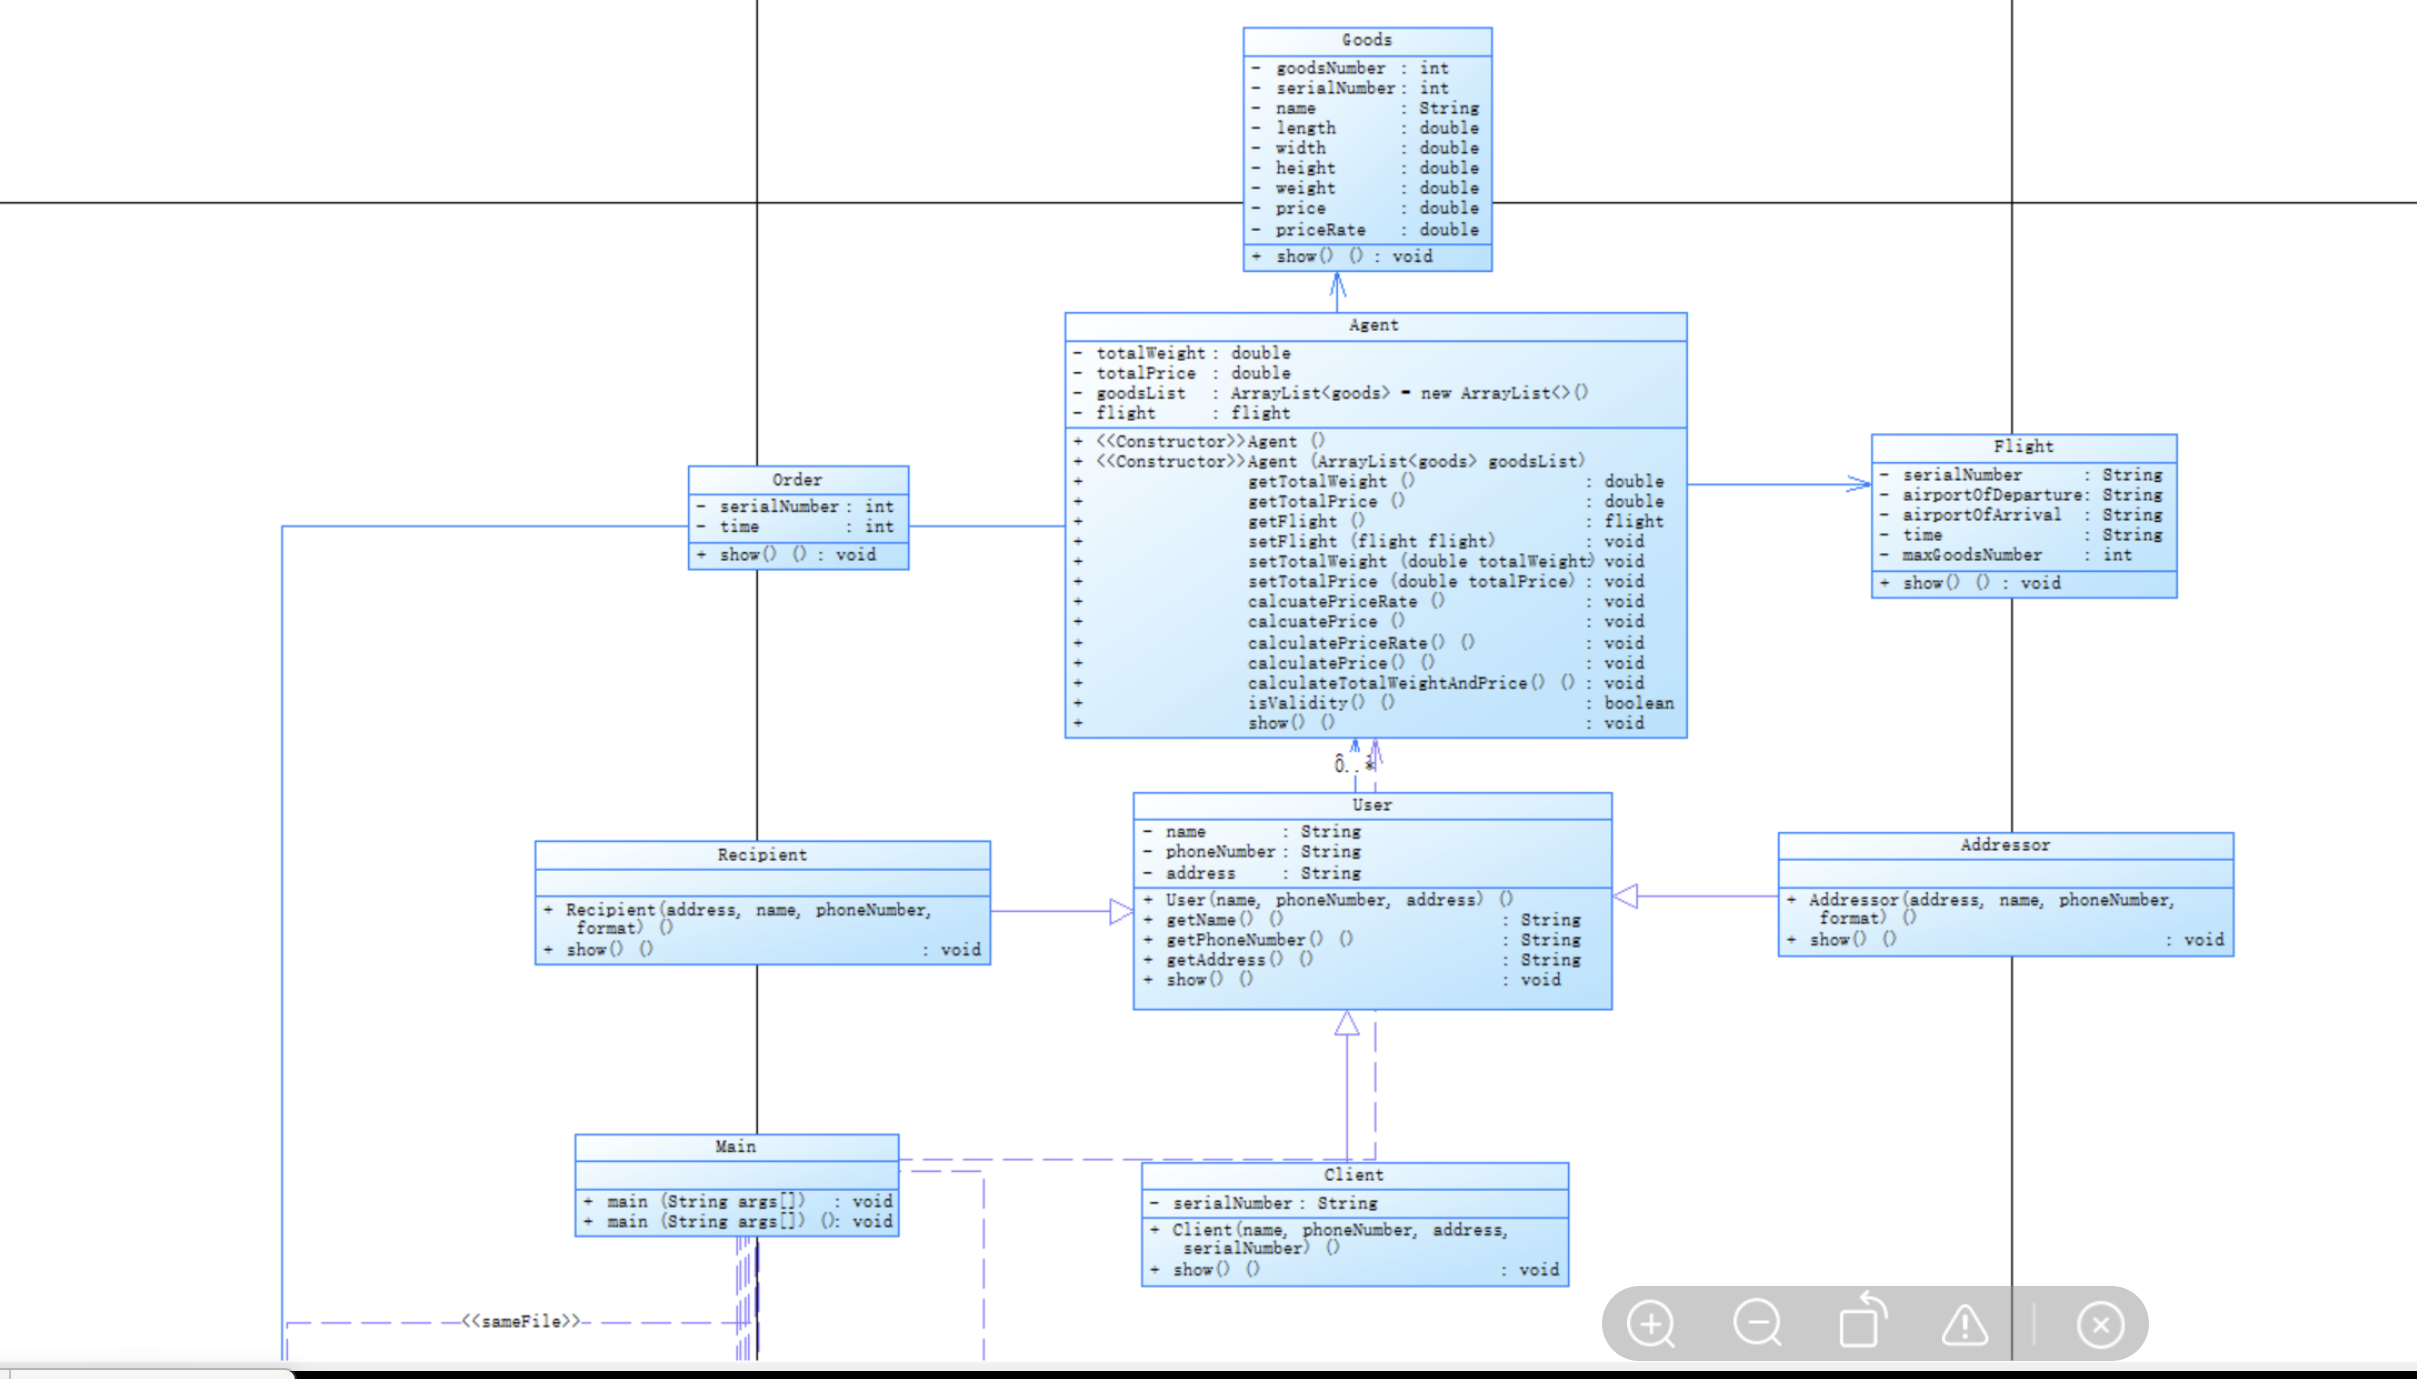Click the Addressor class header
The width and height of the screenshot is (2417, 1379).
(2005, 845)
